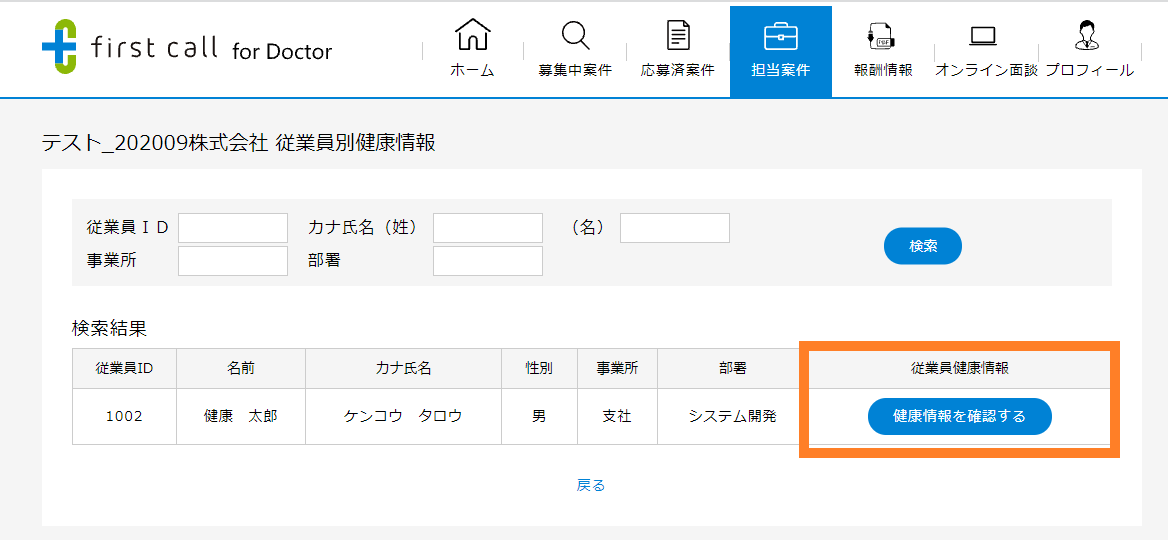Click department cell システム開発
Viewport: 1168px width, 540px height.
(732, 416)
